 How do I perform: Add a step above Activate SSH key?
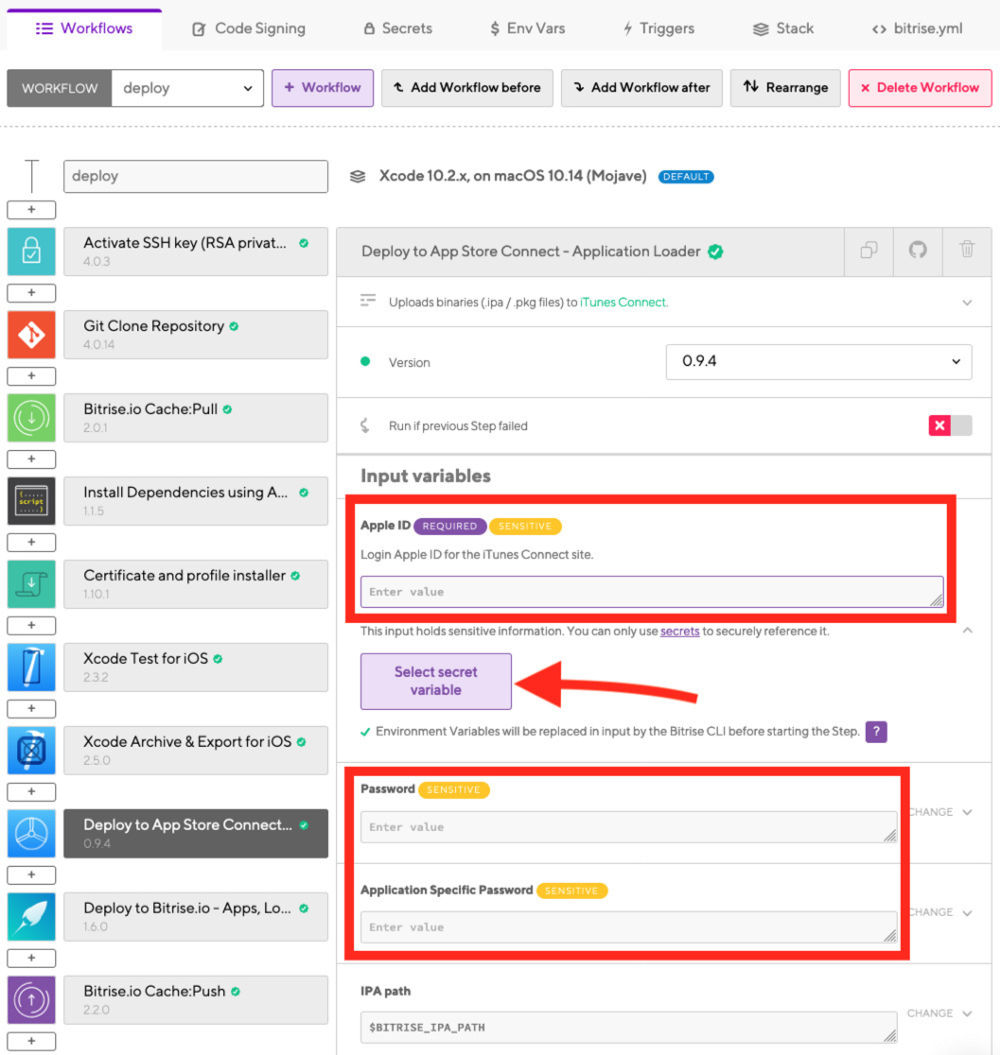coord(31,210)
